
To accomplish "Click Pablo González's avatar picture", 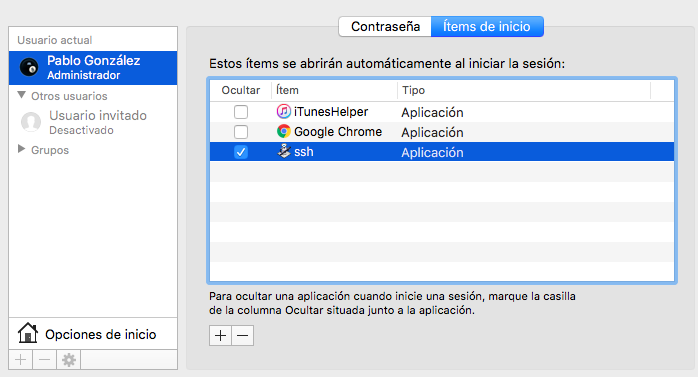I will (x=29, y=68).
